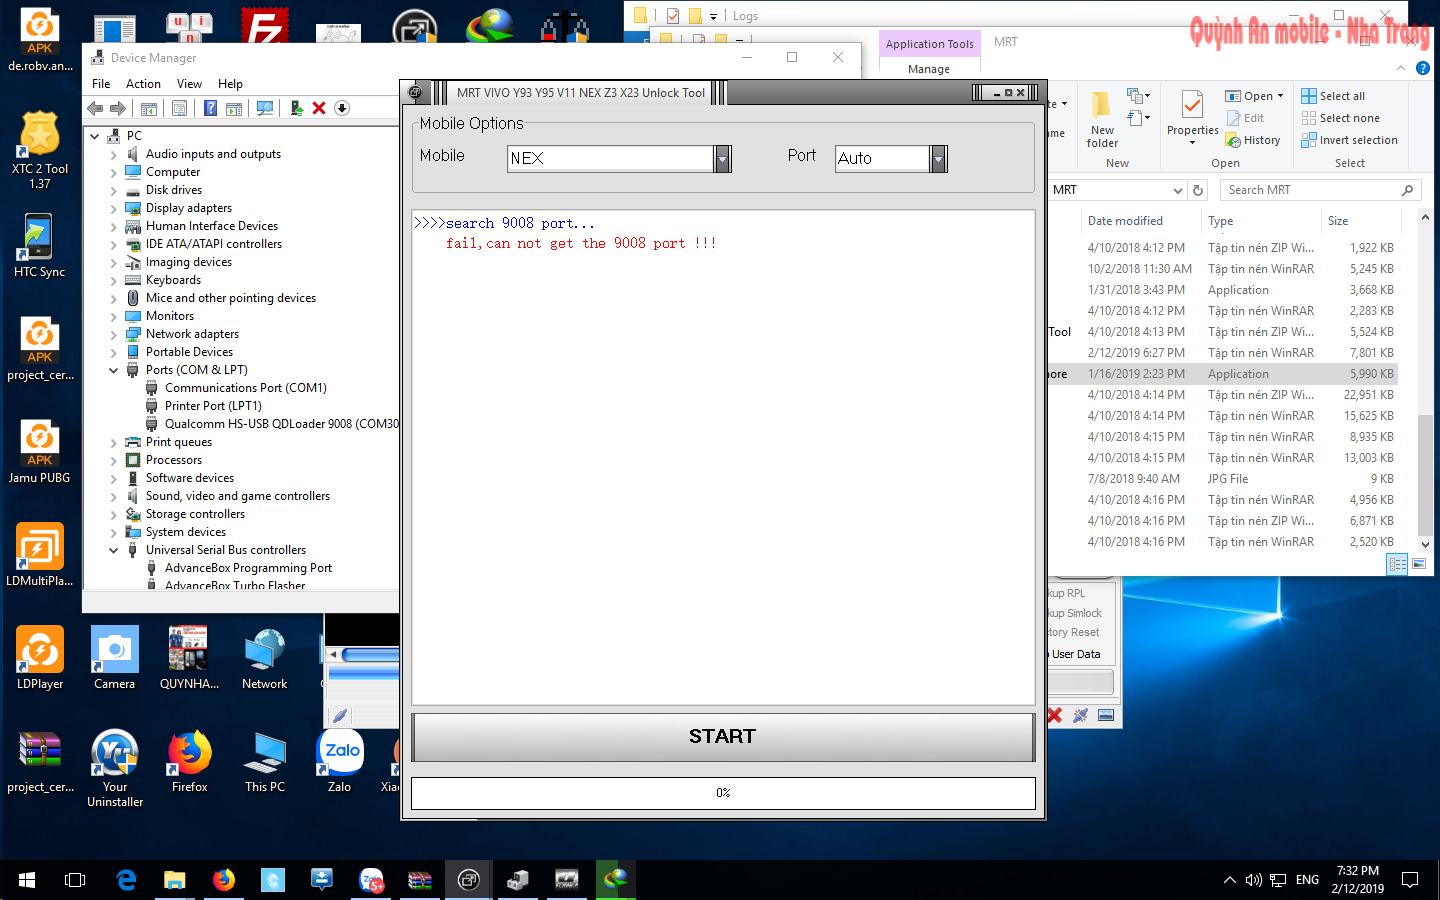The width and height of the screenshot is (1440, 900).
Task: Select Qualcomm HS-USB QDLoader 9008 device
Action: pos(271,424)
